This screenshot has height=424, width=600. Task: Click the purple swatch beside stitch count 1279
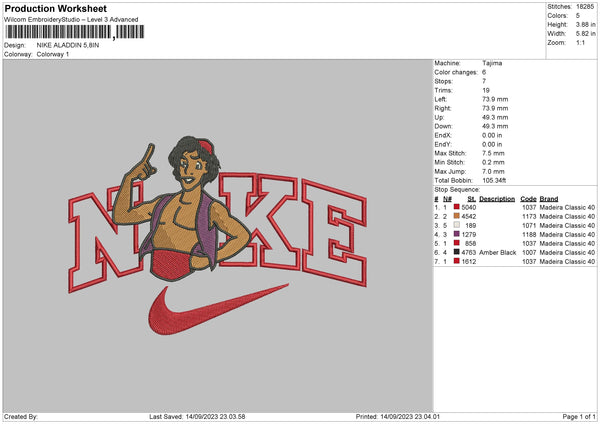[x=457, y=234]
